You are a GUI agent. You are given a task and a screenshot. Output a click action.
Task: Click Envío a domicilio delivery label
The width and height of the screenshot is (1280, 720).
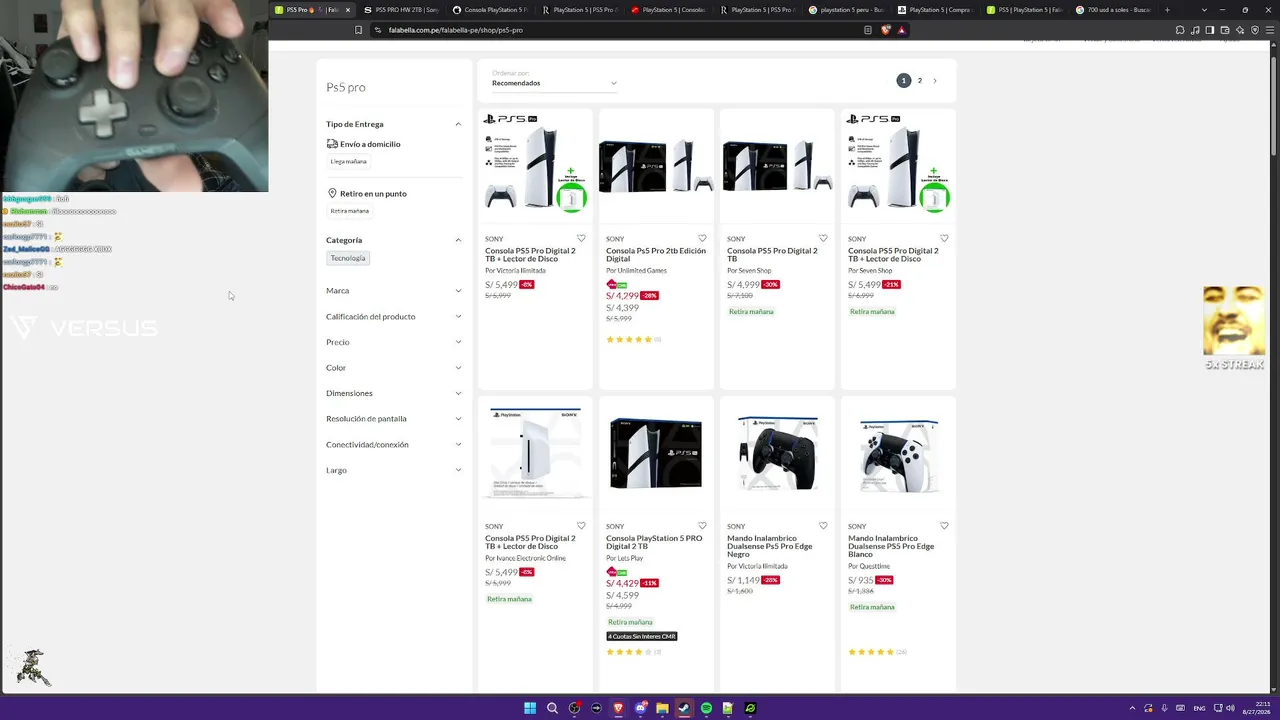coord(370,144)
